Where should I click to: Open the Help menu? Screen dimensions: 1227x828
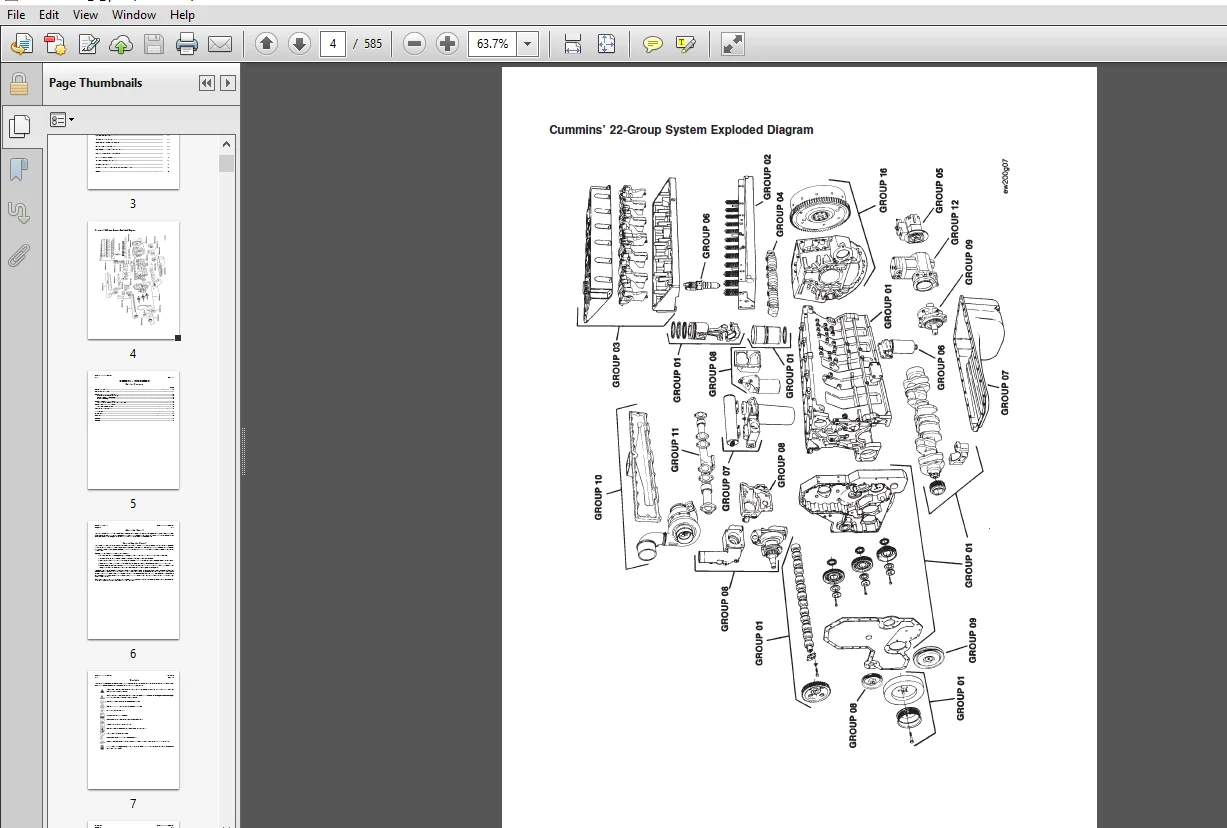coord(182,15)
